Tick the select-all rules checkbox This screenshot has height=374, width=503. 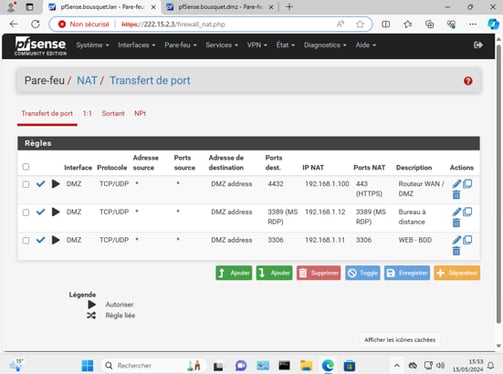click(x=26, y=167)
